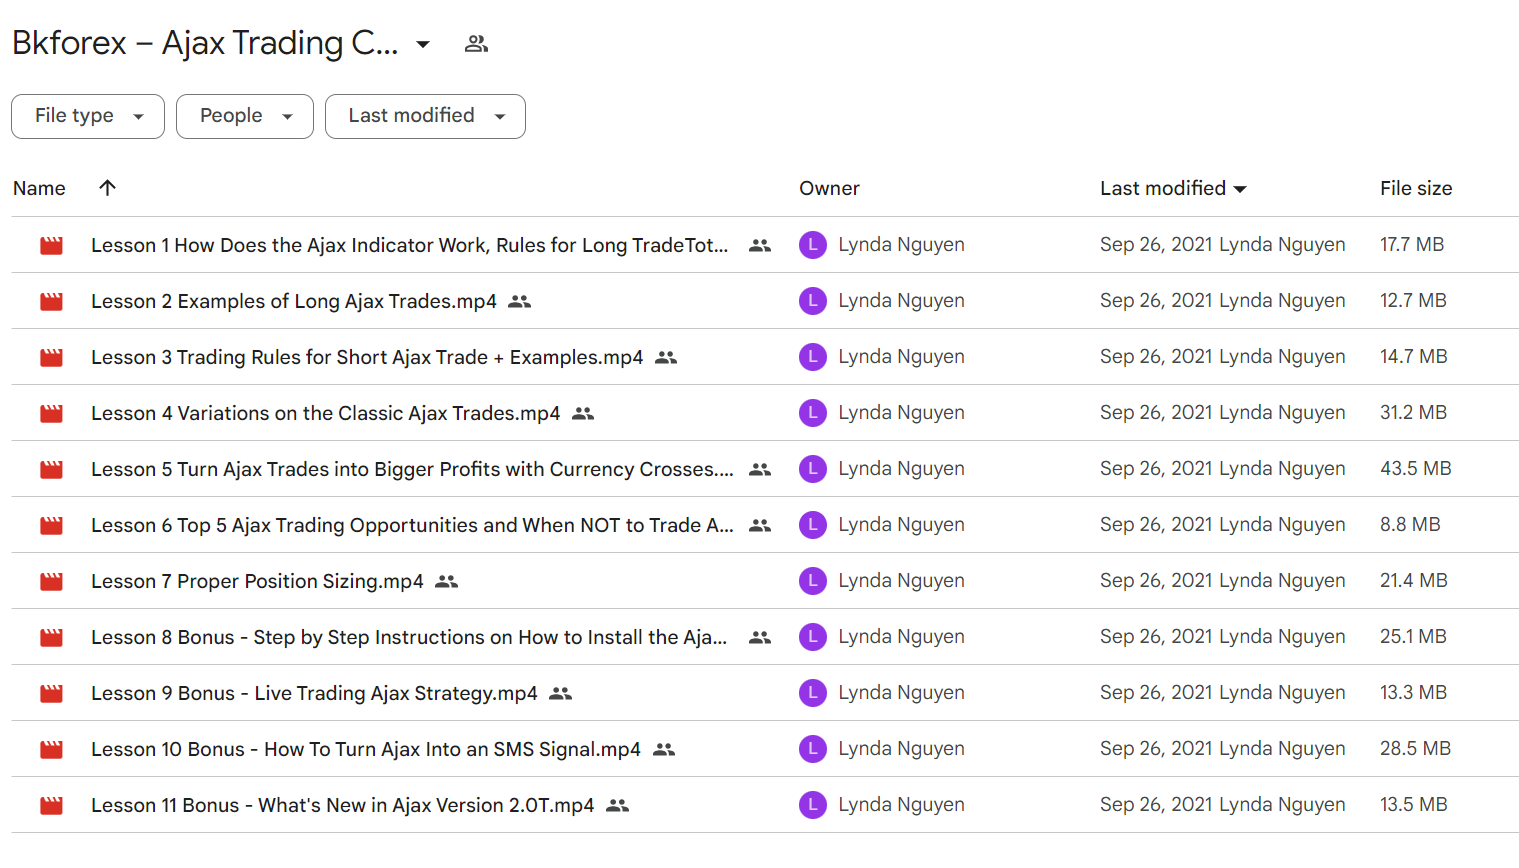Image resolution: width=1519 pixels, height=868 pixels.
Task: Open Lesson 5 Turn Ajax Trades into Bigger Profits
Action: pyautogui.click(x=412, y=469)
